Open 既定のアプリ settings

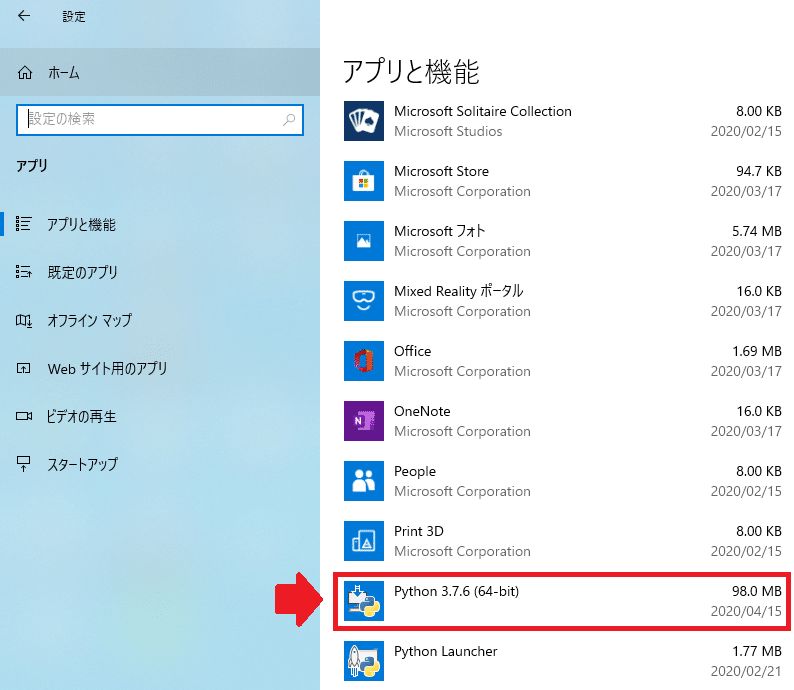click(x=160, y=272)
